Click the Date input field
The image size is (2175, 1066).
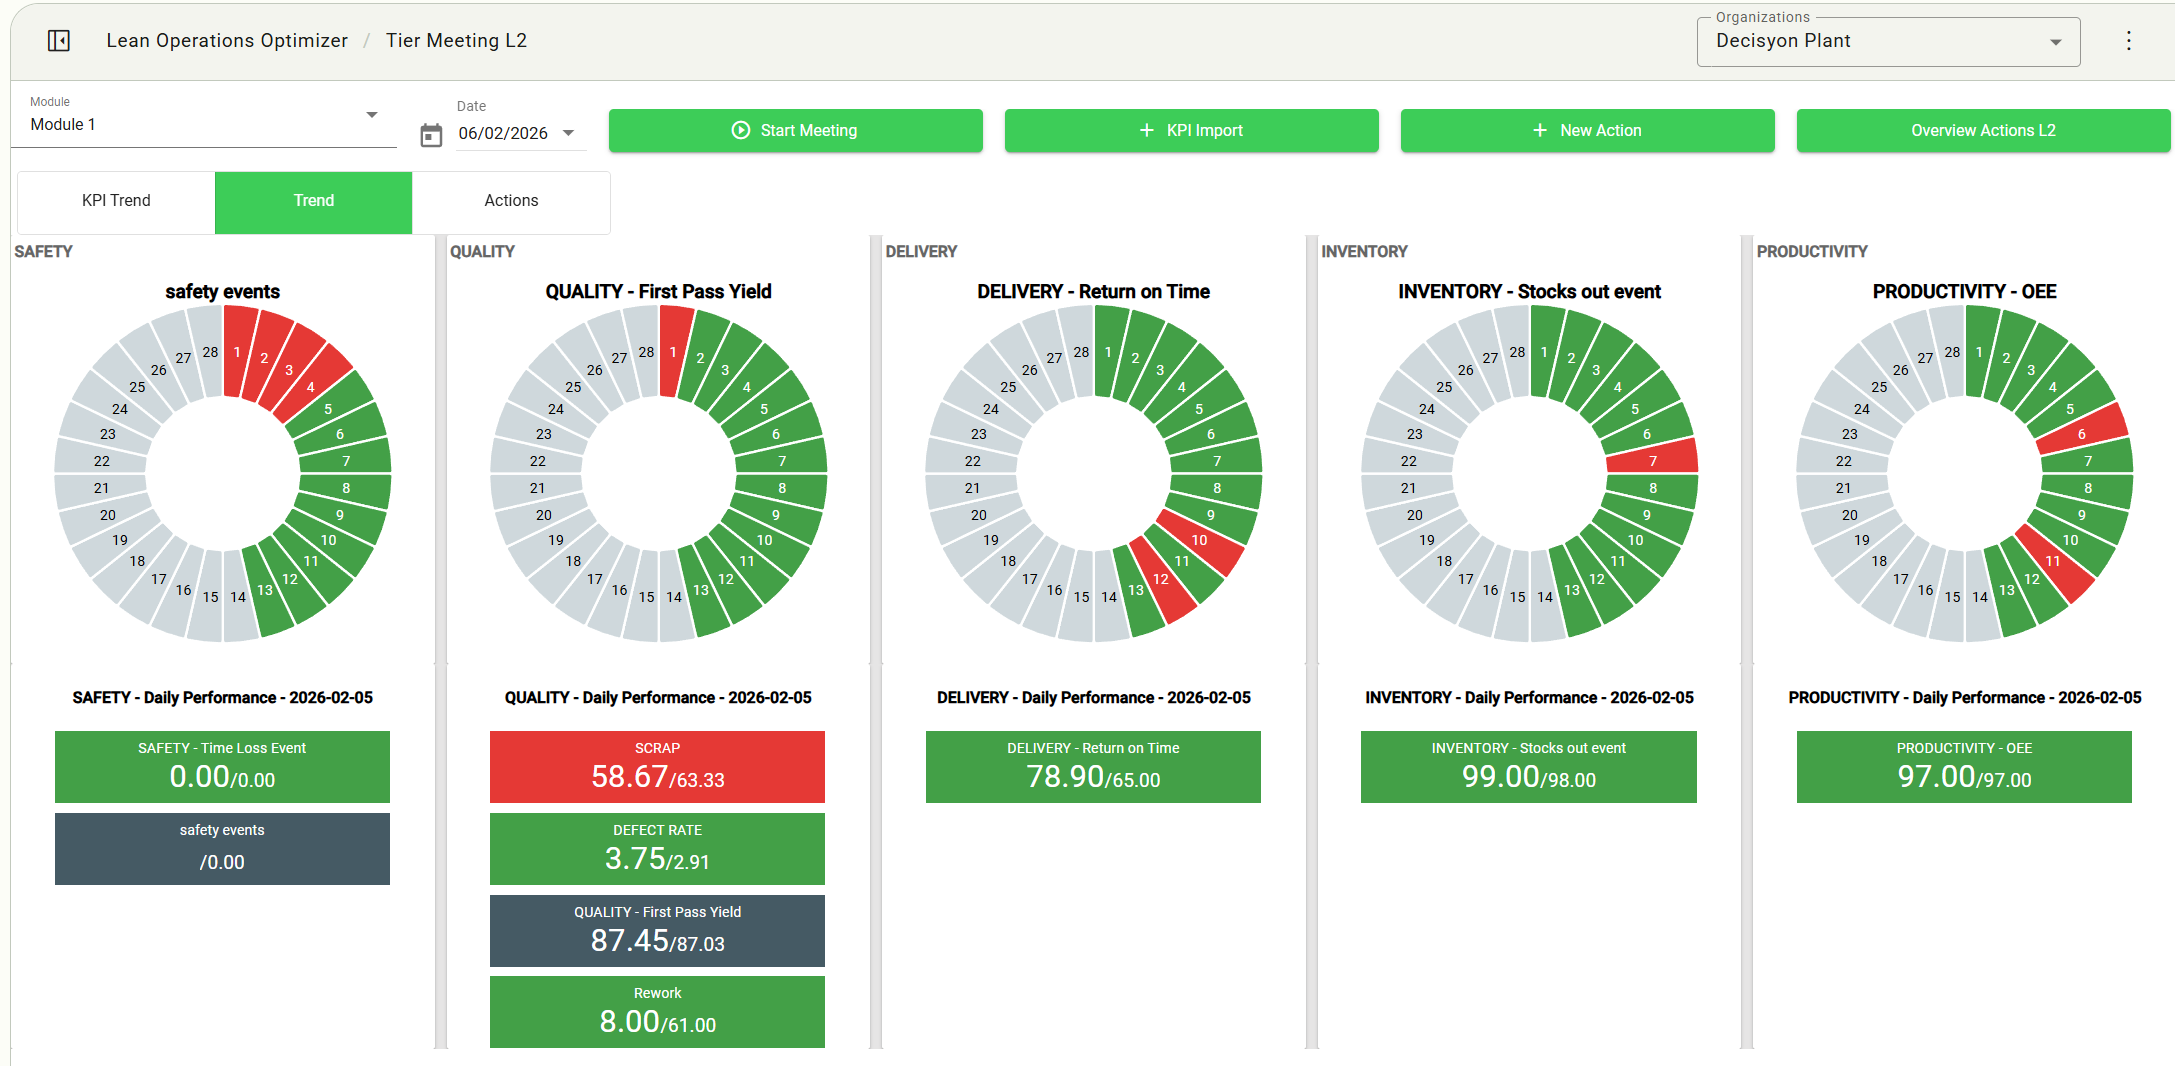pyautogui.click(x=503, y=134)
